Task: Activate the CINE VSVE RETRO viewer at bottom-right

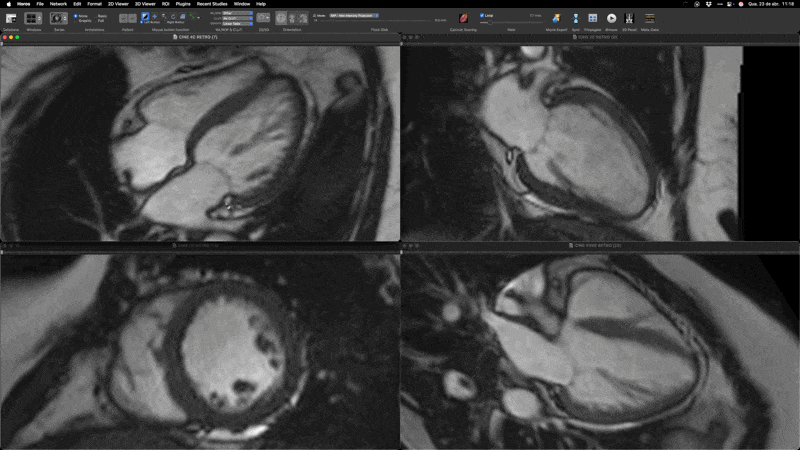Action: [x=600, y=352]
